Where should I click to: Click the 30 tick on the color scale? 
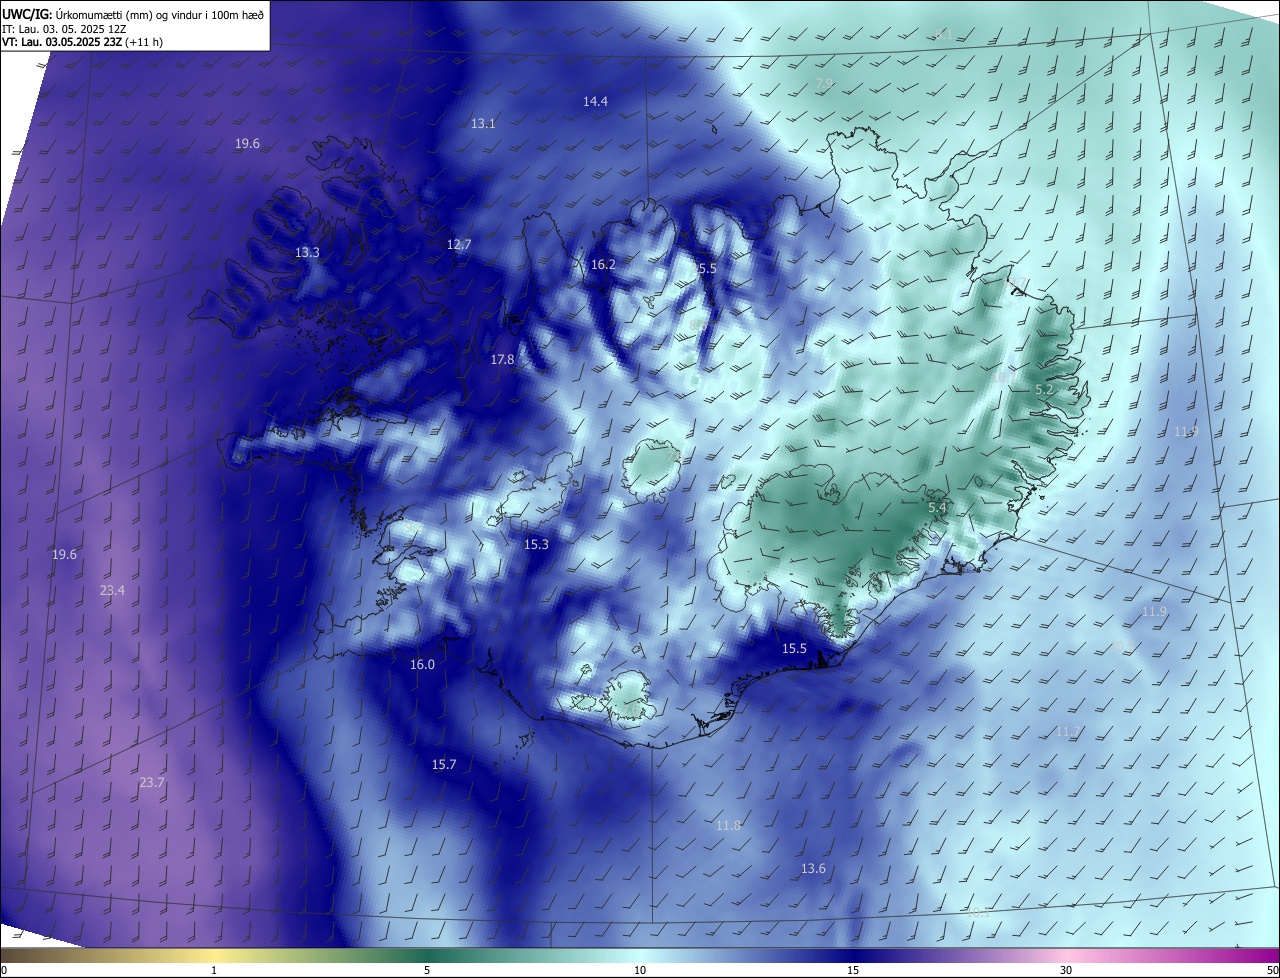click(x=1066, y=970)
